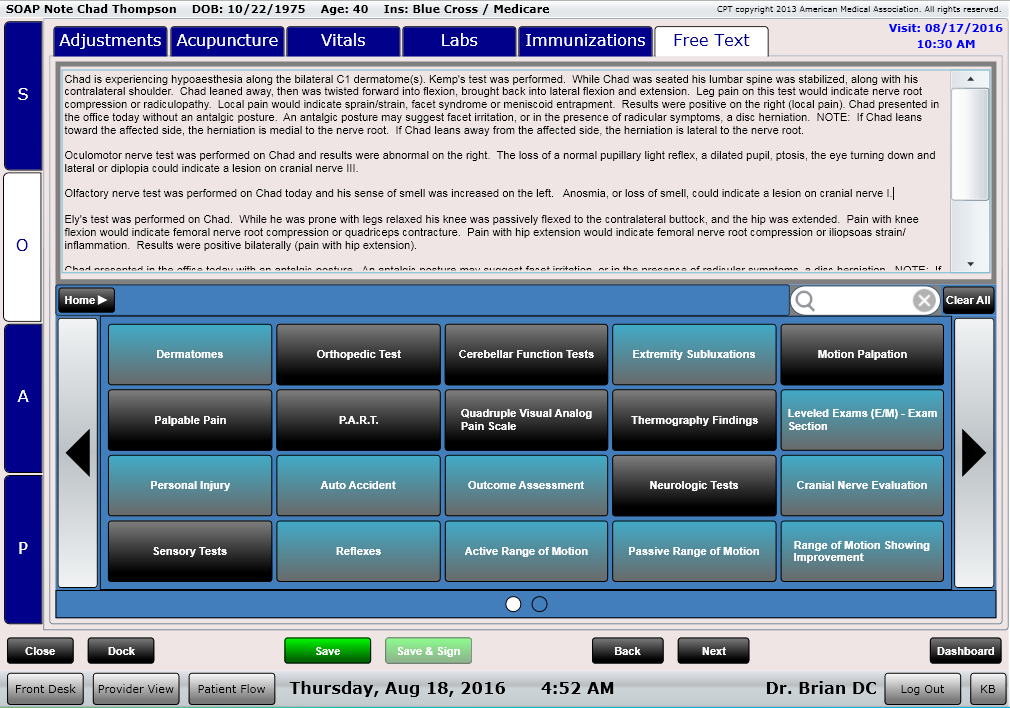Switch to second page indicator dot
This screenshot has height=708, width=1010.
(539, 604)
